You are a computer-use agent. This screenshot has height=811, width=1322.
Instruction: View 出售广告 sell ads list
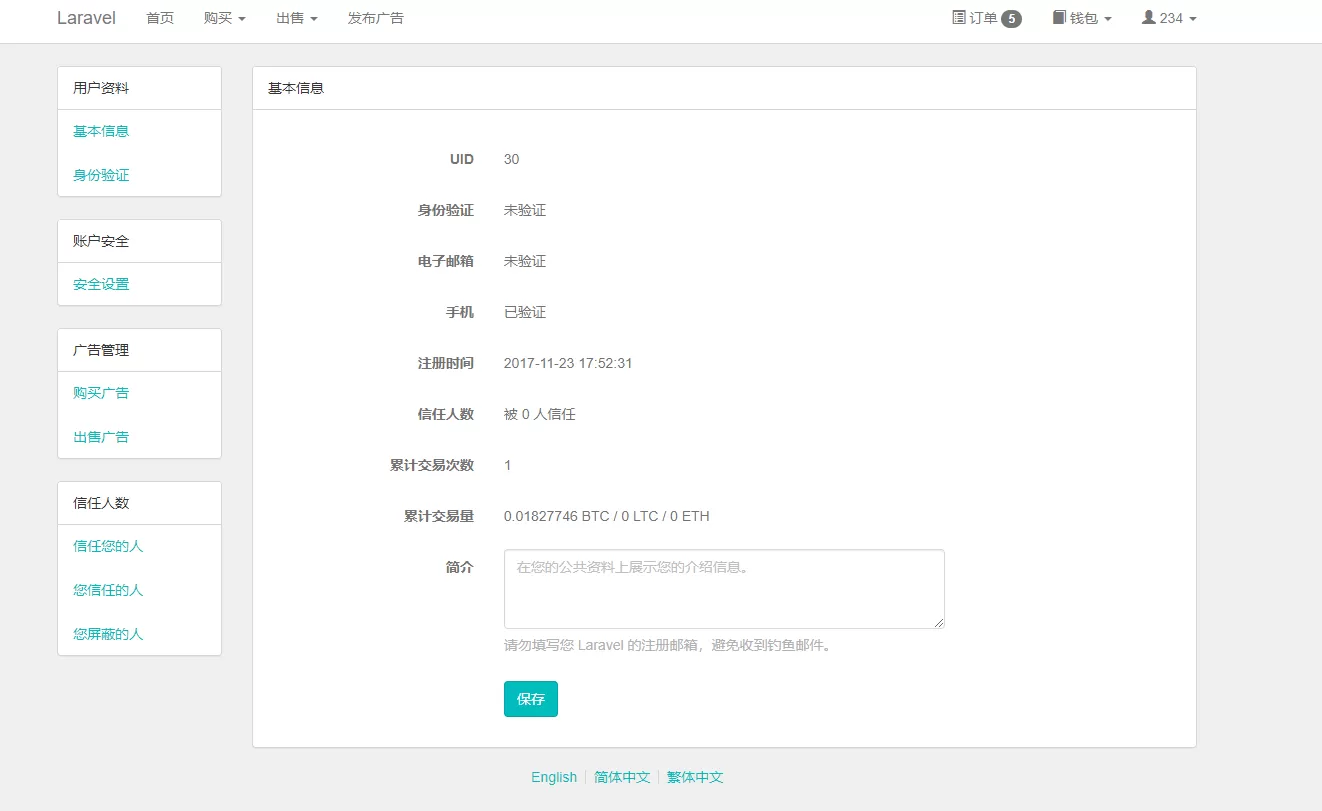(100, 436)
